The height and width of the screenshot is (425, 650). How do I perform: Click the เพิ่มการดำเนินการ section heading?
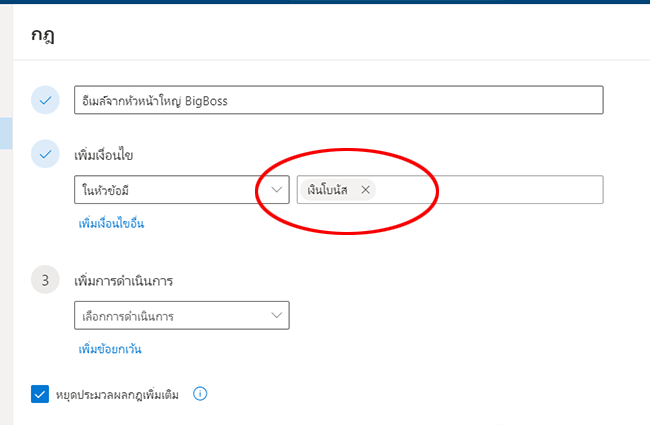[124, 281]
